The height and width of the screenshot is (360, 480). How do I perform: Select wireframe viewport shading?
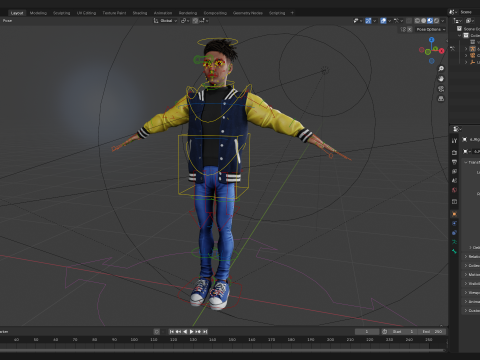(x=417, y=21)
